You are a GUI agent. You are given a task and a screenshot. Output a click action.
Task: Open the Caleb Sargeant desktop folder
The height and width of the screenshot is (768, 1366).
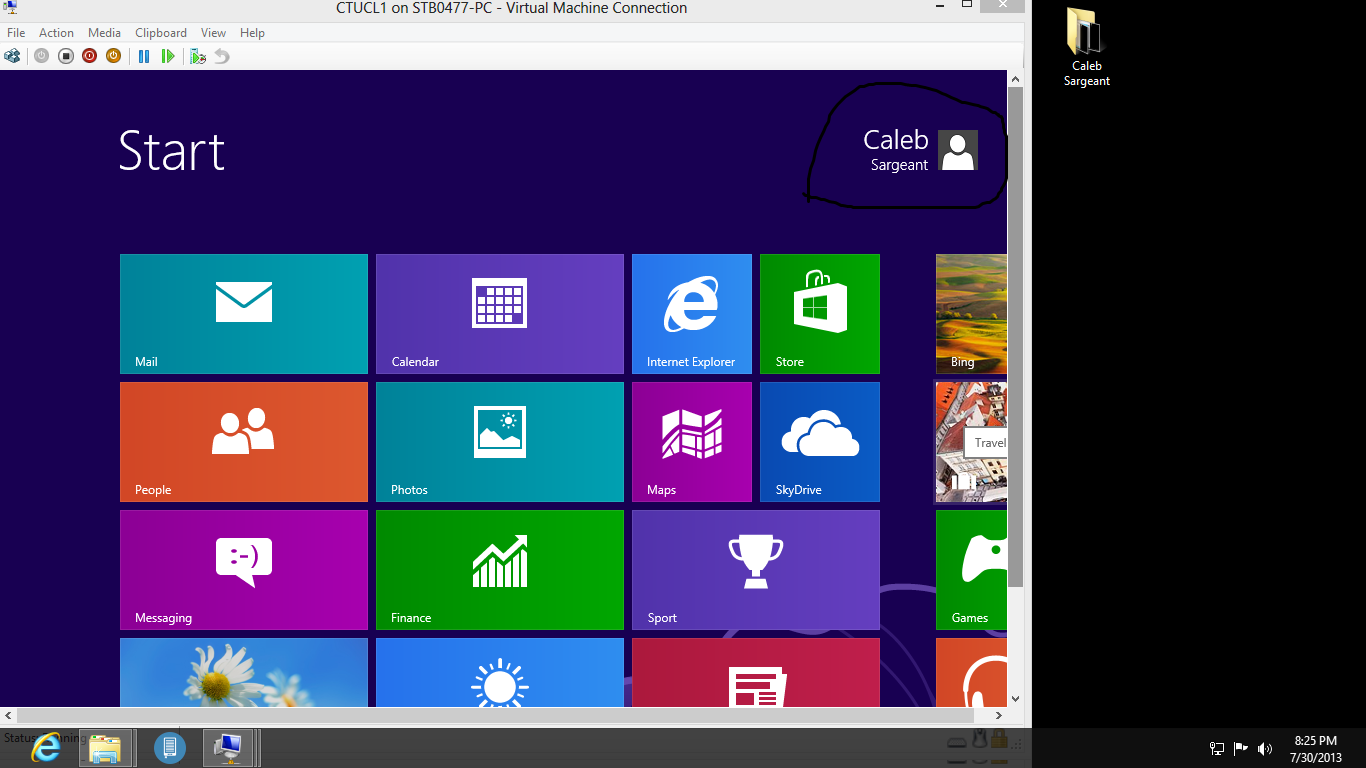coord(1086,47)
